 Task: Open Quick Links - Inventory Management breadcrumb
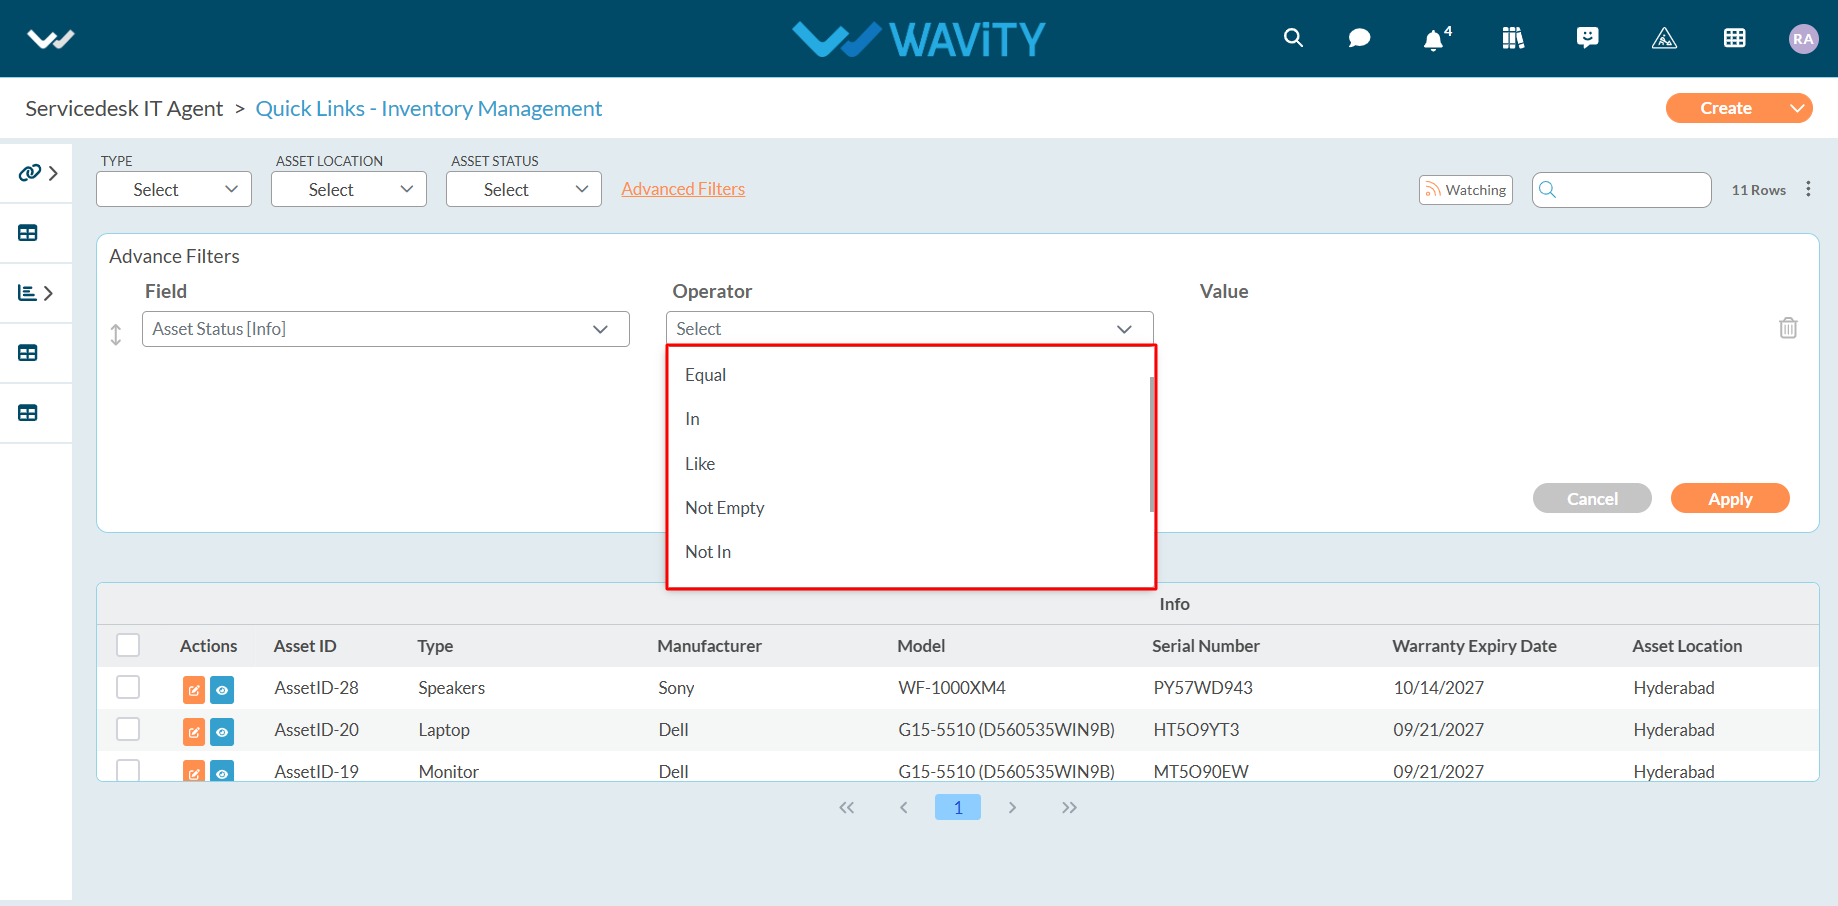pyautogui.click(x=429, y=108)
